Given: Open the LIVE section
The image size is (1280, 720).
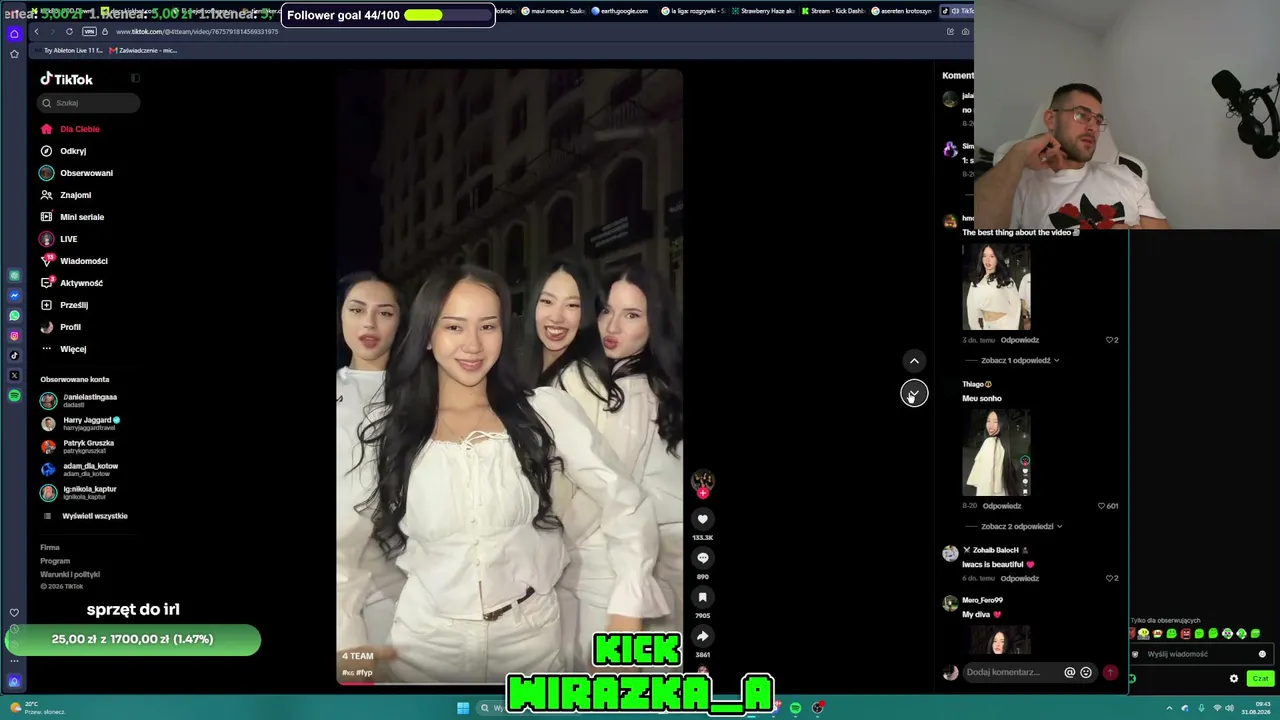Looking at the screenshot, I should click(x=58, y=239).
